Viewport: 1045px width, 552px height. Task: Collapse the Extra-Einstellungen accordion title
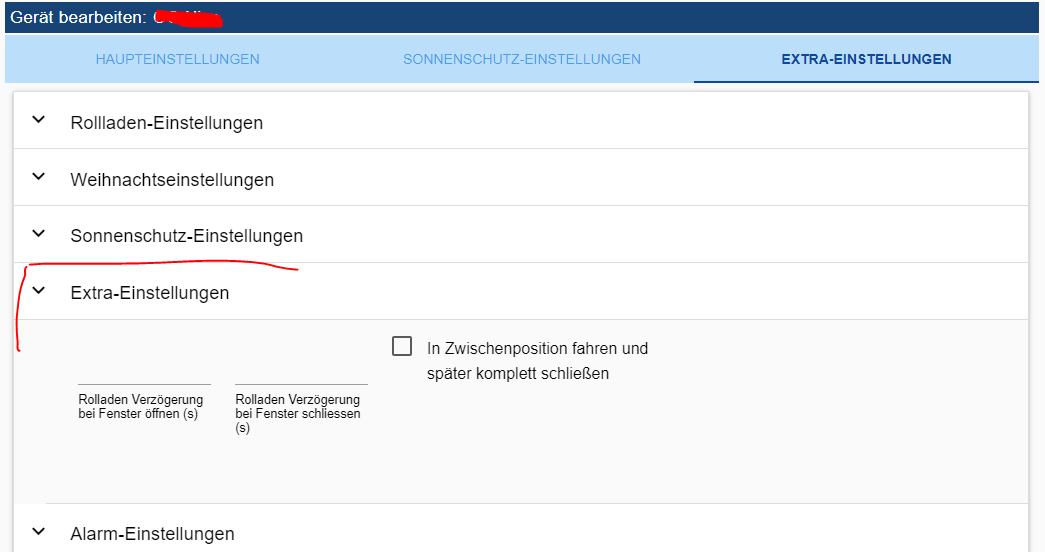150,293
